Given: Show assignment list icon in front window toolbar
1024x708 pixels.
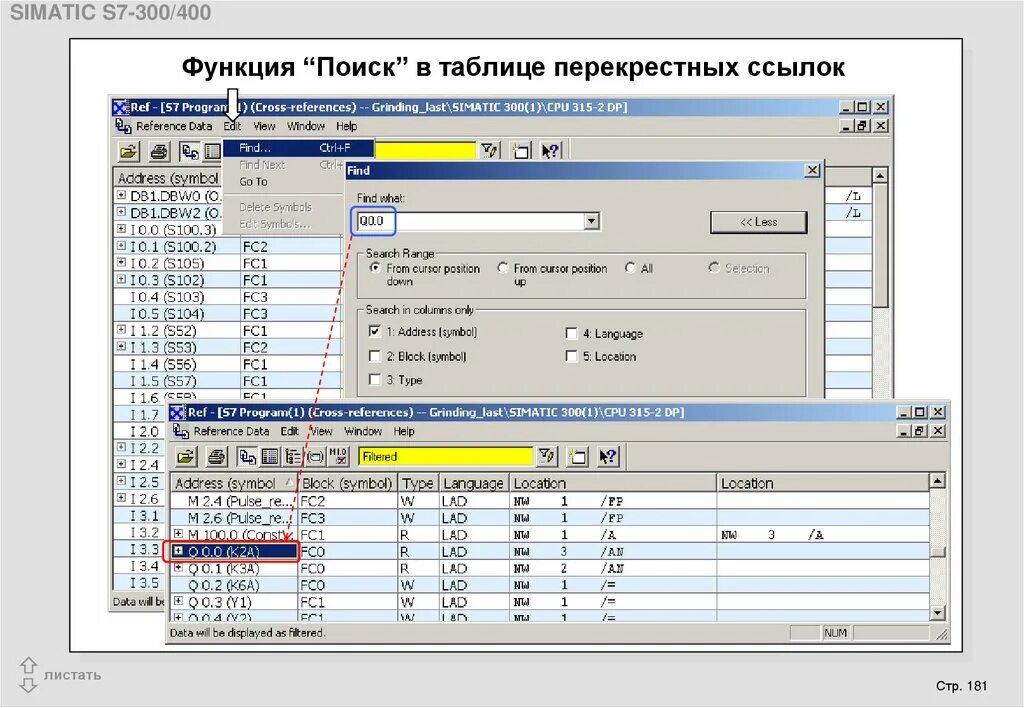Looking at the screenshot, I should point(270,457).
